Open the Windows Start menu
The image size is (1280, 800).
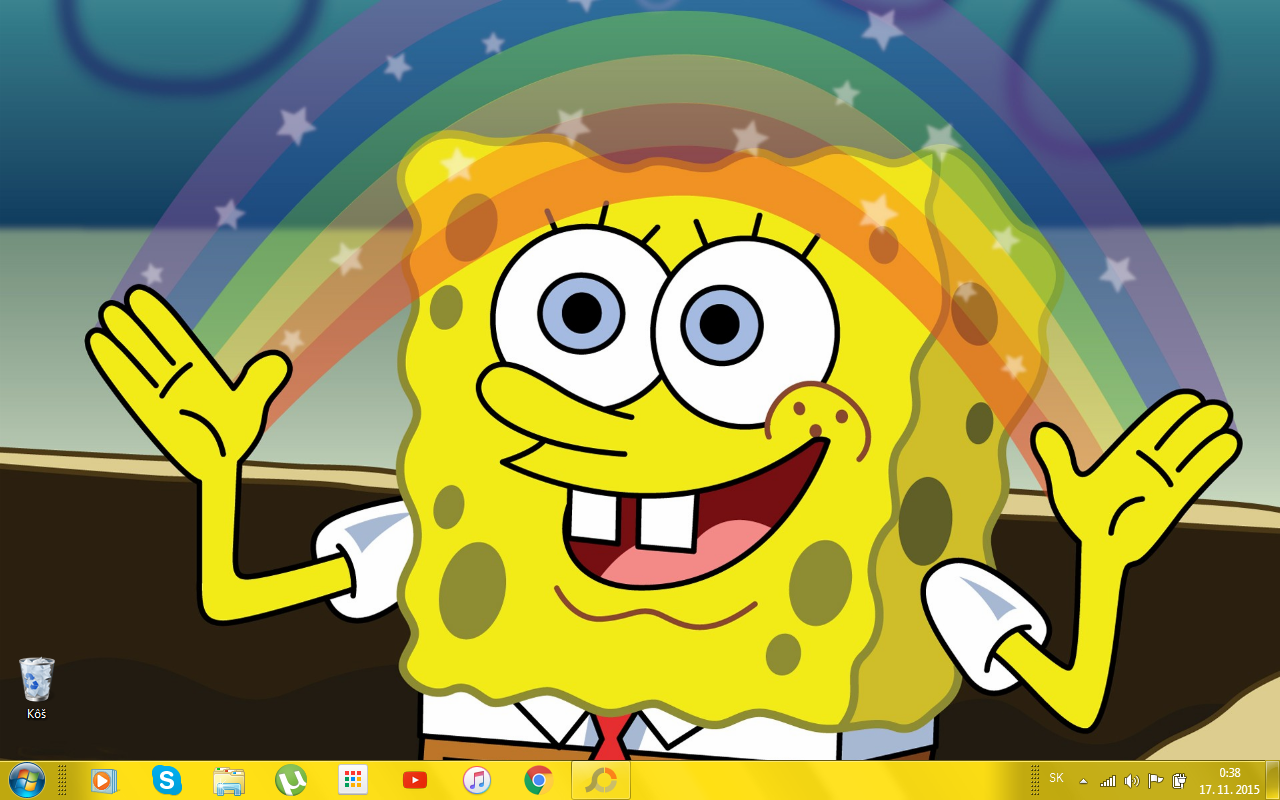point(26,780)
